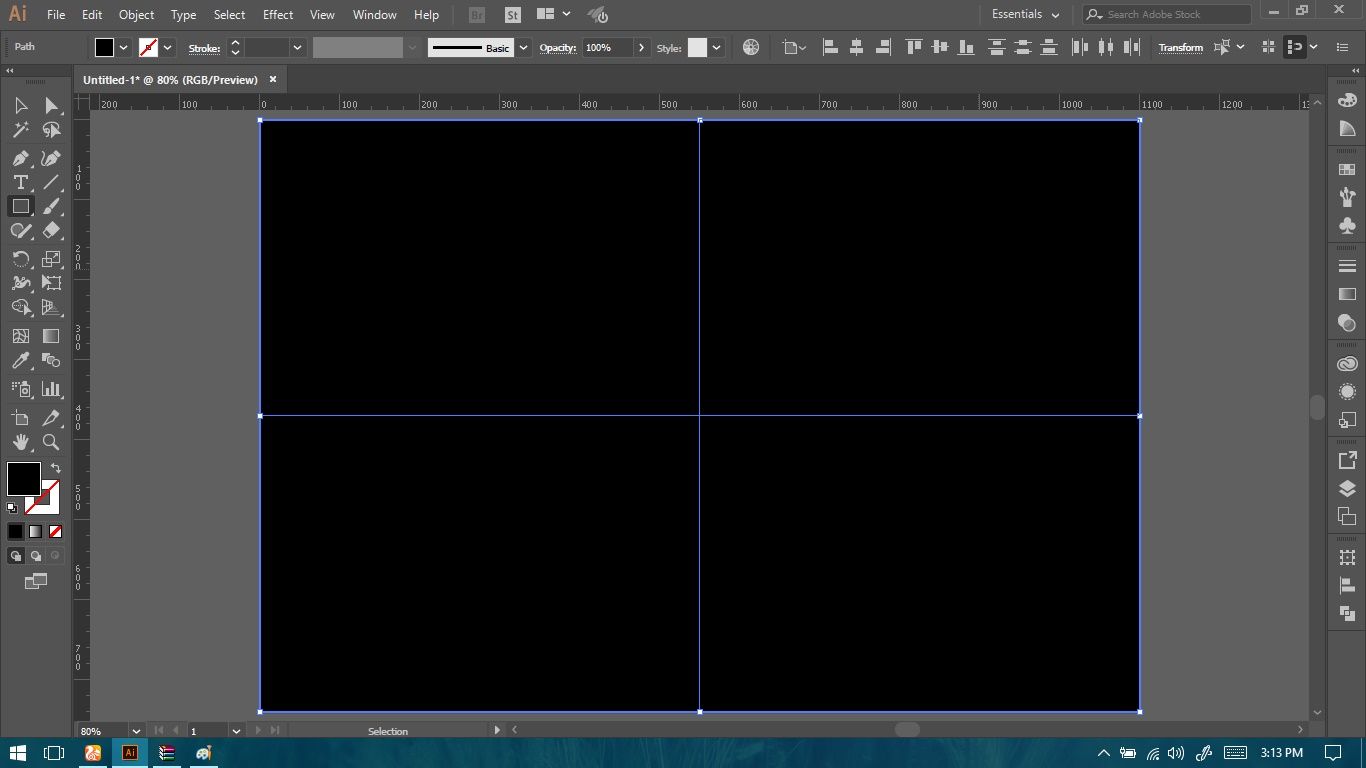
Task: Click the Stroke label link
Action: [204, 47]
